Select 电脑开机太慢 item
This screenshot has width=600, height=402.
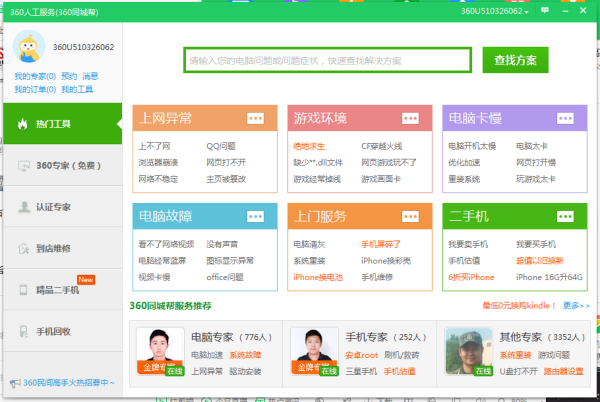(472, 146)
